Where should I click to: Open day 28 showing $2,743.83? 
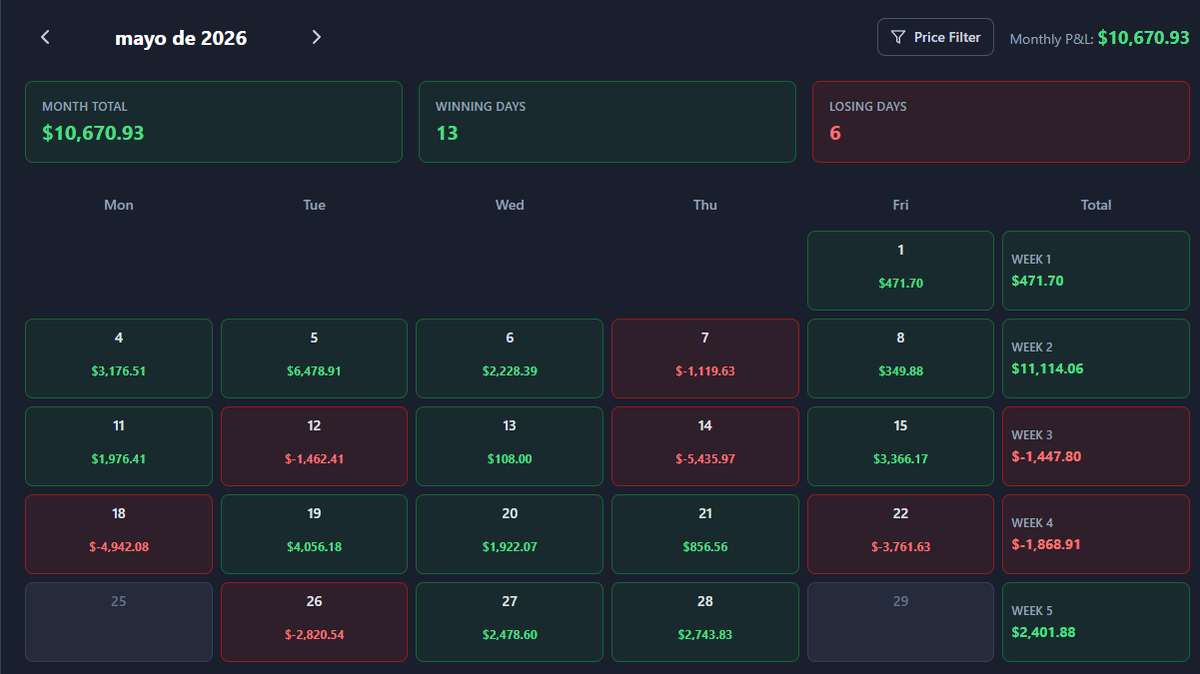705,622
